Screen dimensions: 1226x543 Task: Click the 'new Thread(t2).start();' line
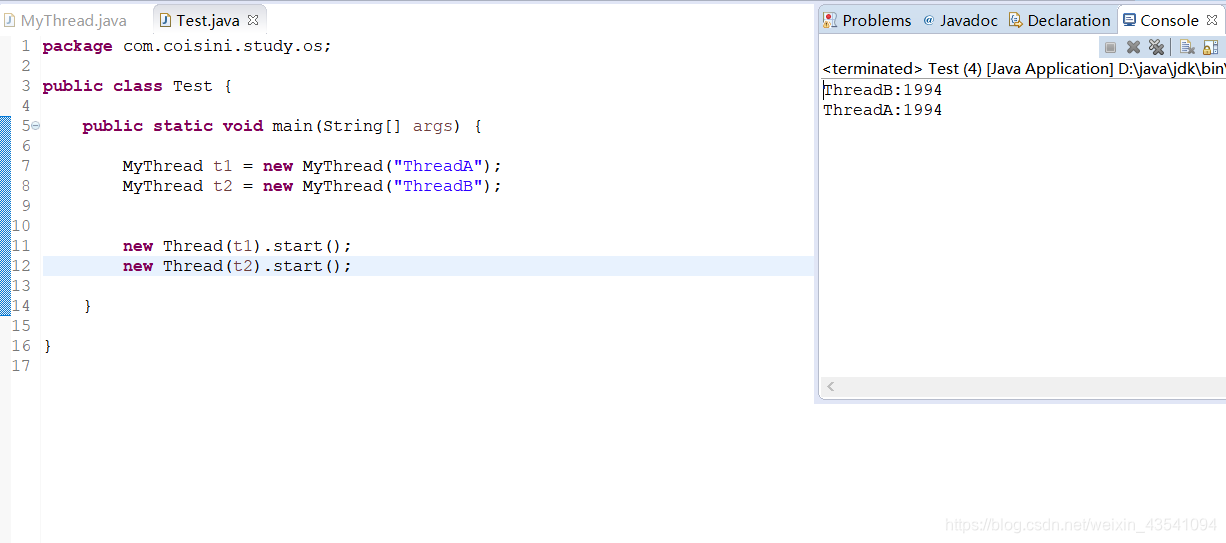coord(238,266)
